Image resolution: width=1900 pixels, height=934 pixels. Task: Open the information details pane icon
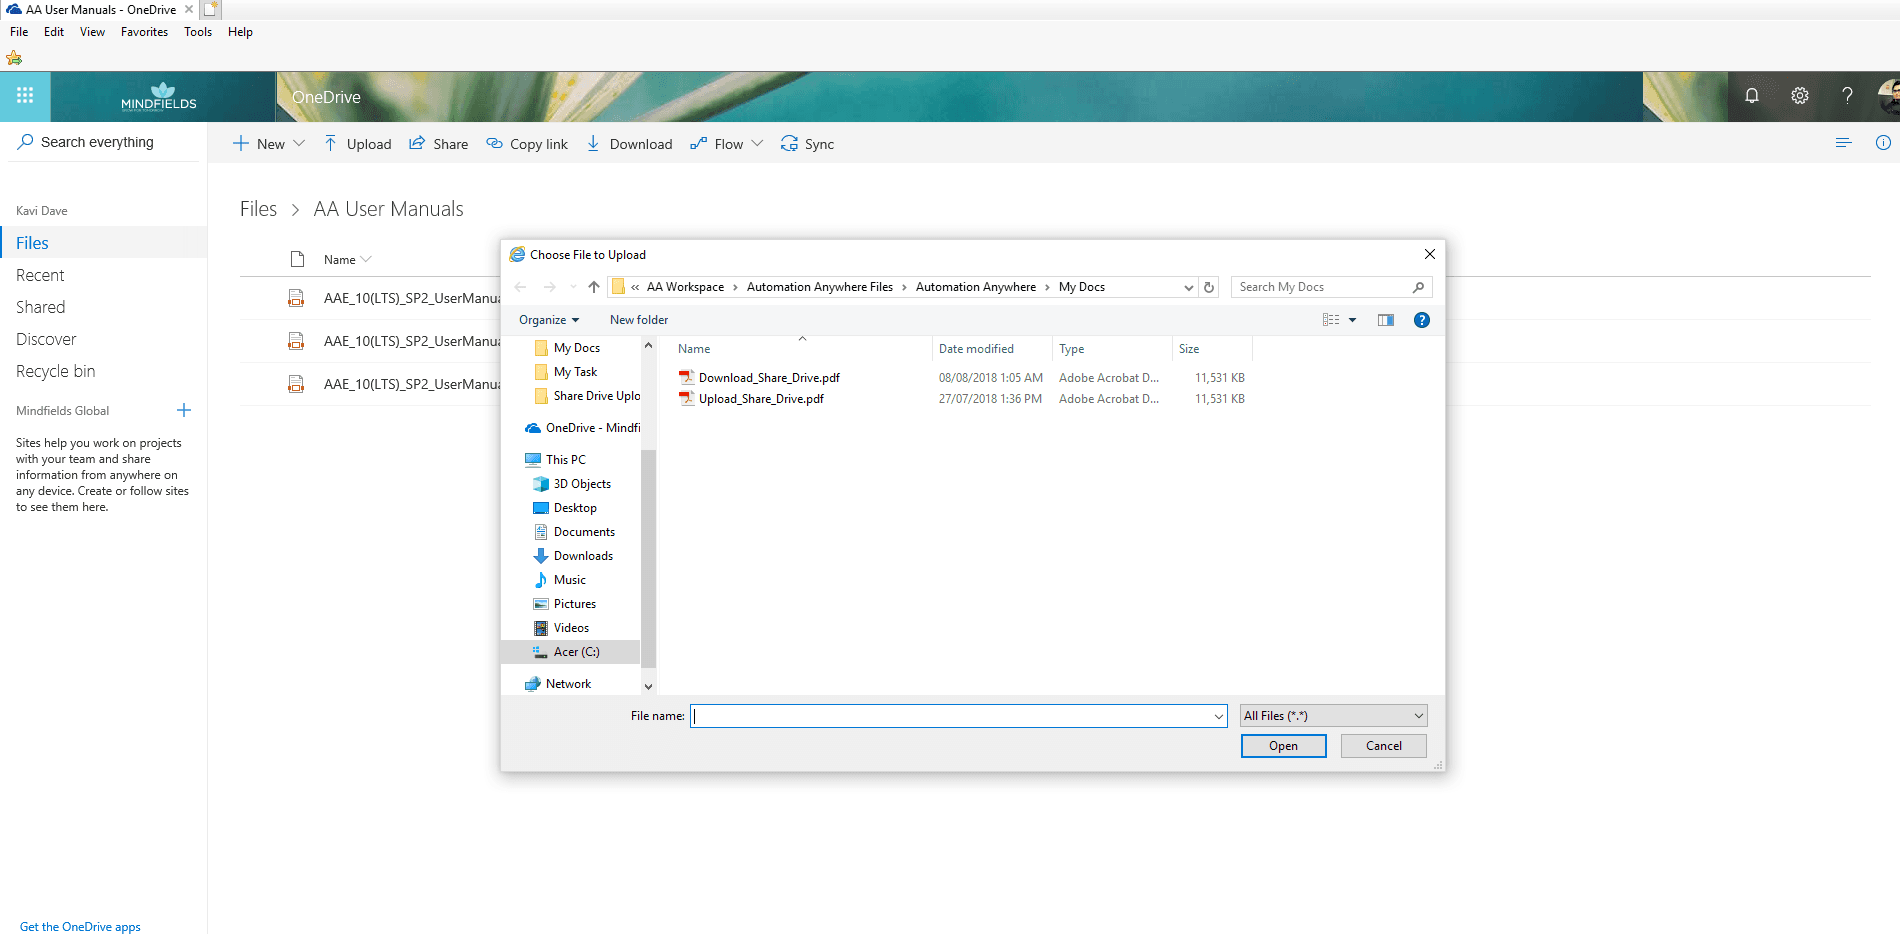(1883, 143)
